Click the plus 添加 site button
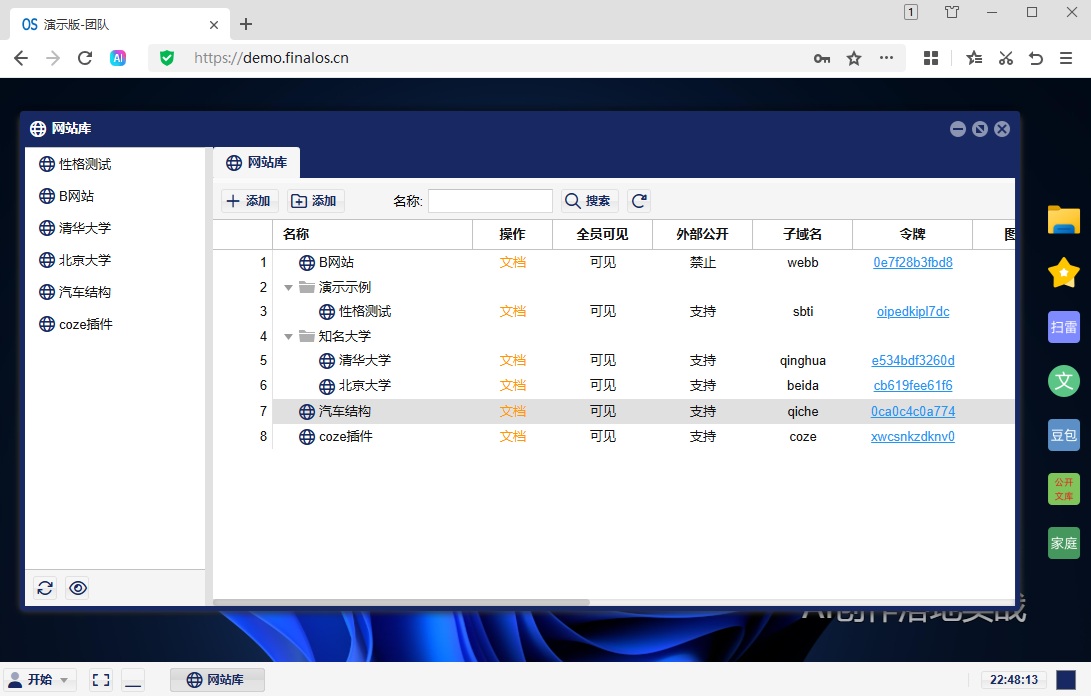The image size is (1091, 696). click(x=249, y=201)
